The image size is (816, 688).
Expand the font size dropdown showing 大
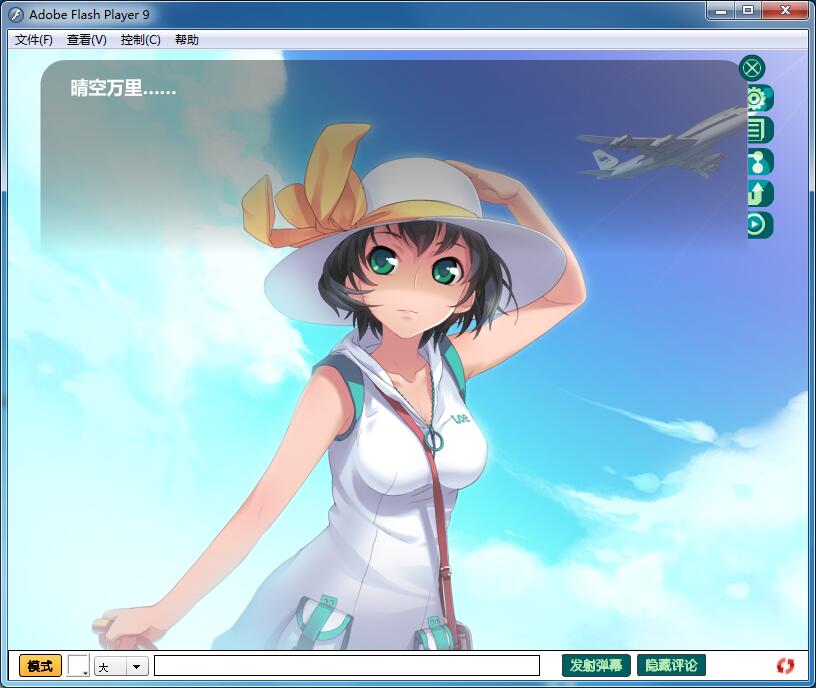tap(121, 666)
